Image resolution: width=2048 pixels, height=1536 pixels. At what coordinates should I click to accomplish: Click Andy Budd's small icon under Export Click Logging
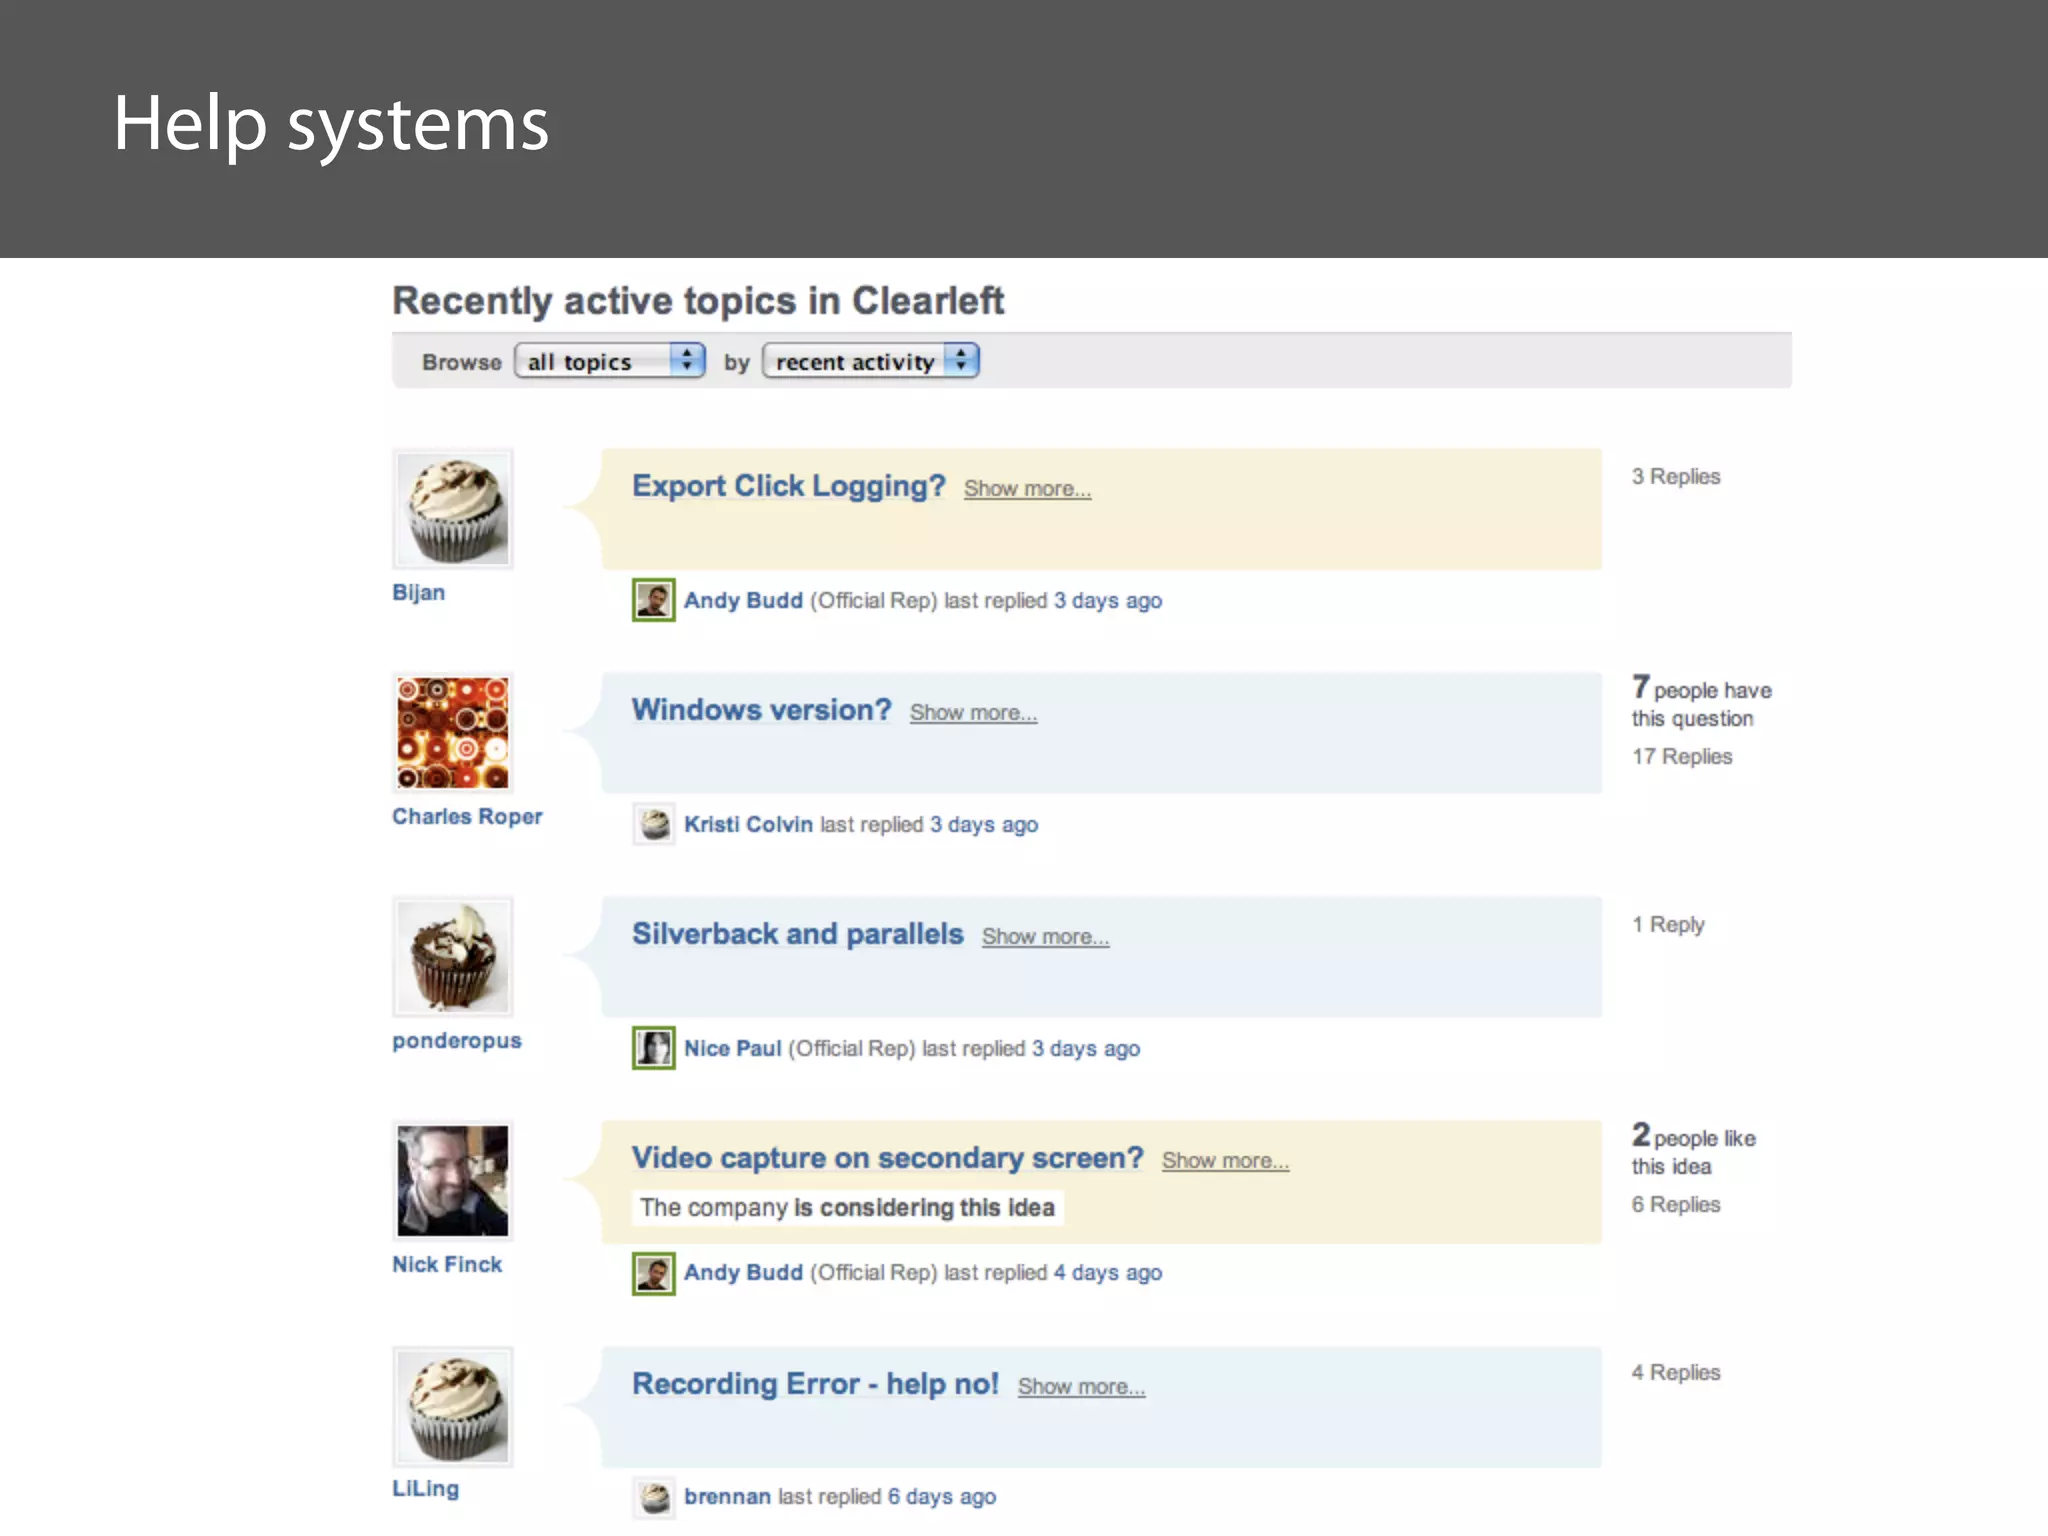tap(653, 600)
